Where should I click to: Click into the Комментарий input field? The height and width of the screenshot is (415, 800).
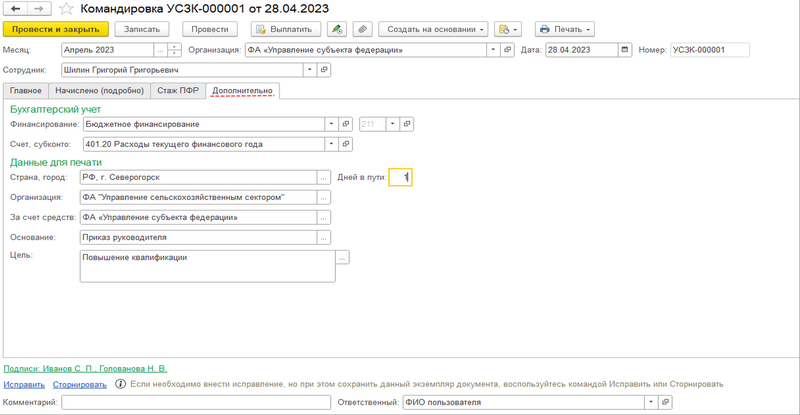pos(195,402)
